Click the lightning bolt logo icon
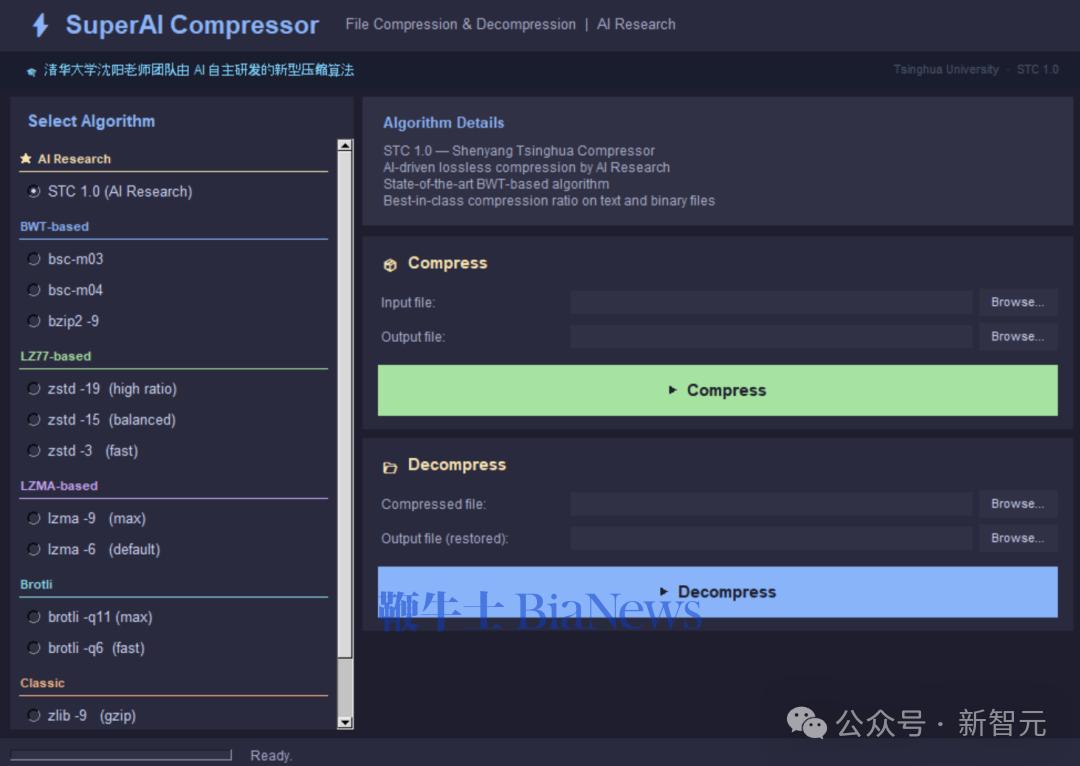The height and width of the screenshot is (766, 1080). click(41, 25)
